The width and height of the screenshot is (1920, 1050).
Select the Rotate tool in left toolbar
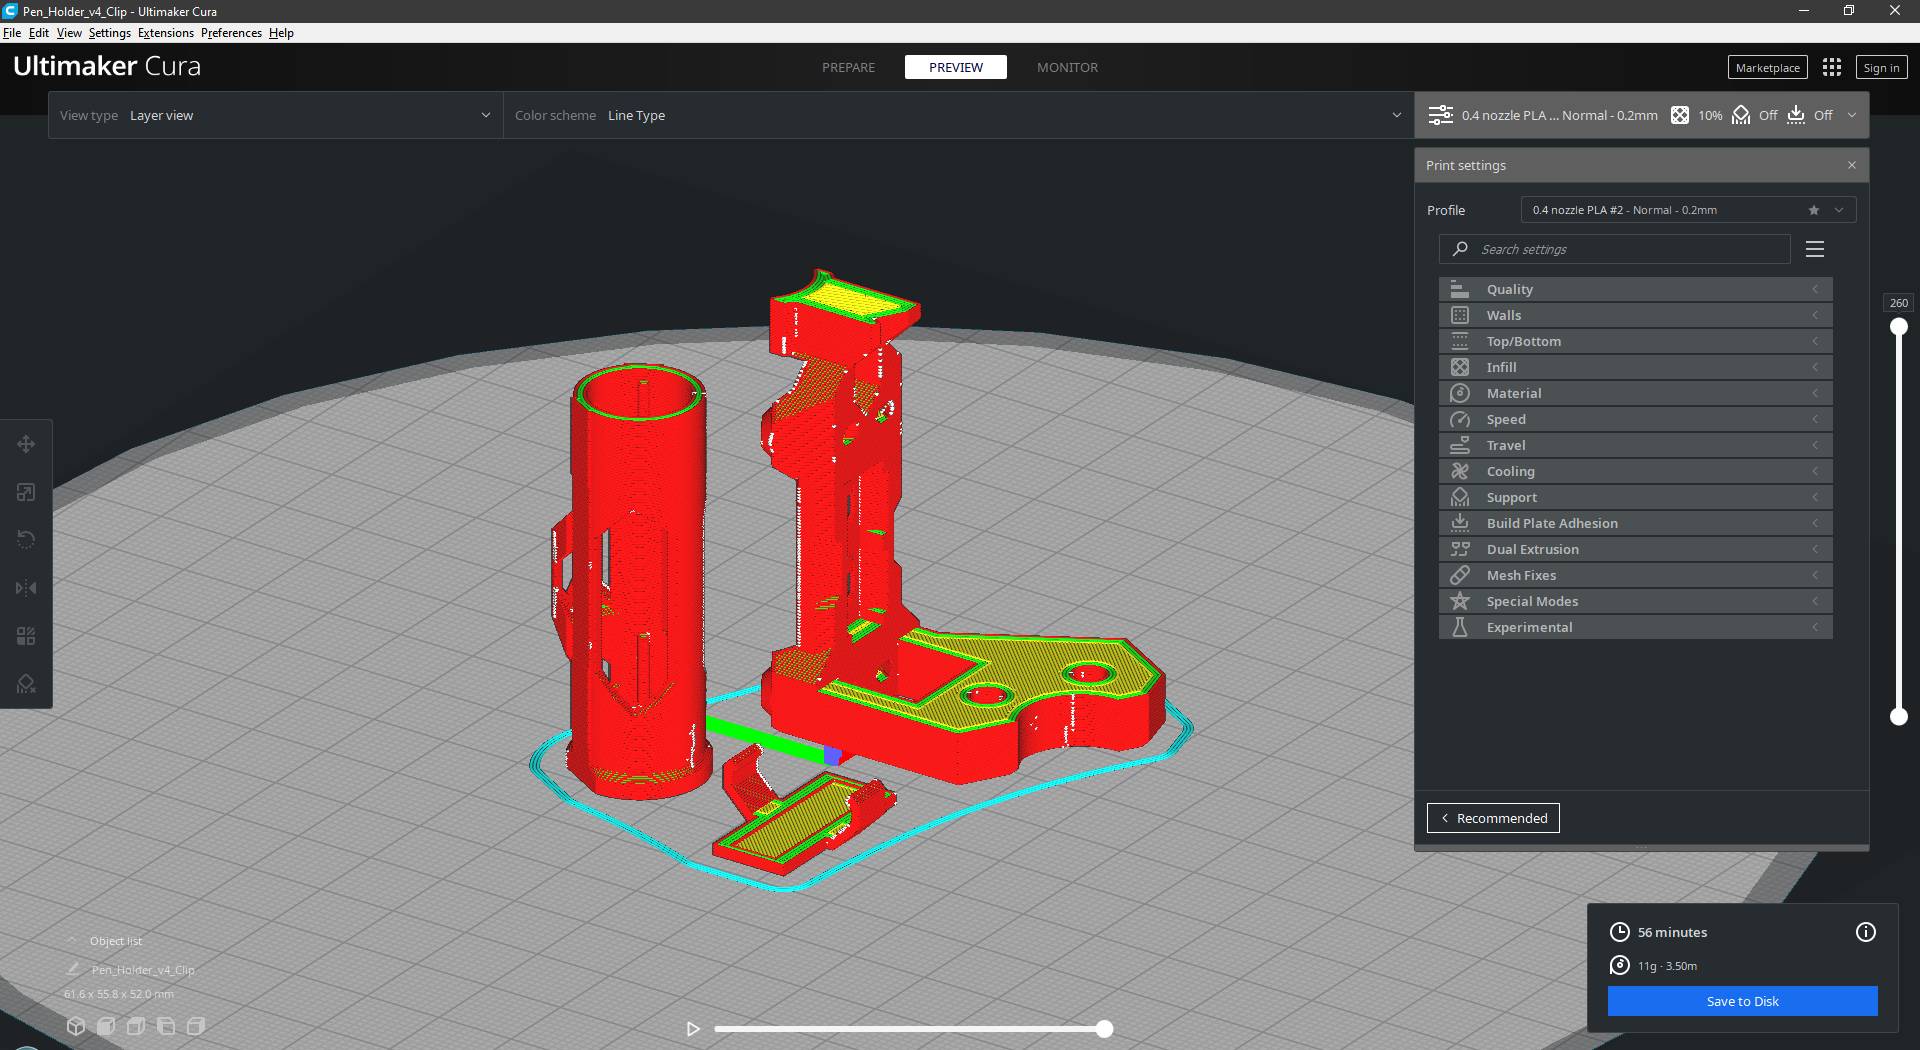coord(26,540)
